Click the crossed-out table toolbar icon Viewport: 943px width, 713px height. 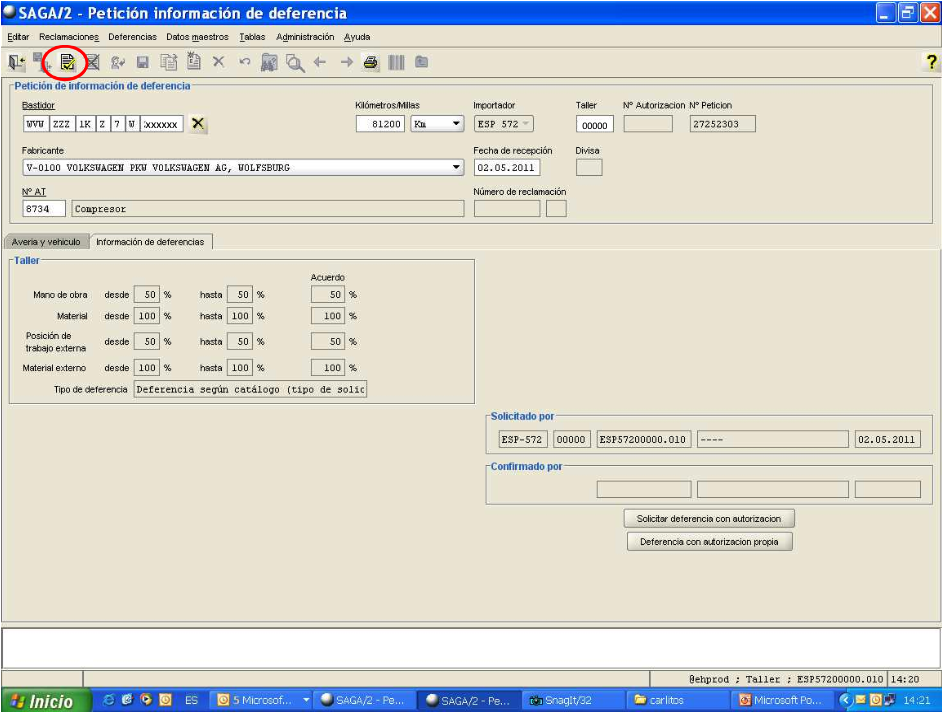(93, 62)
